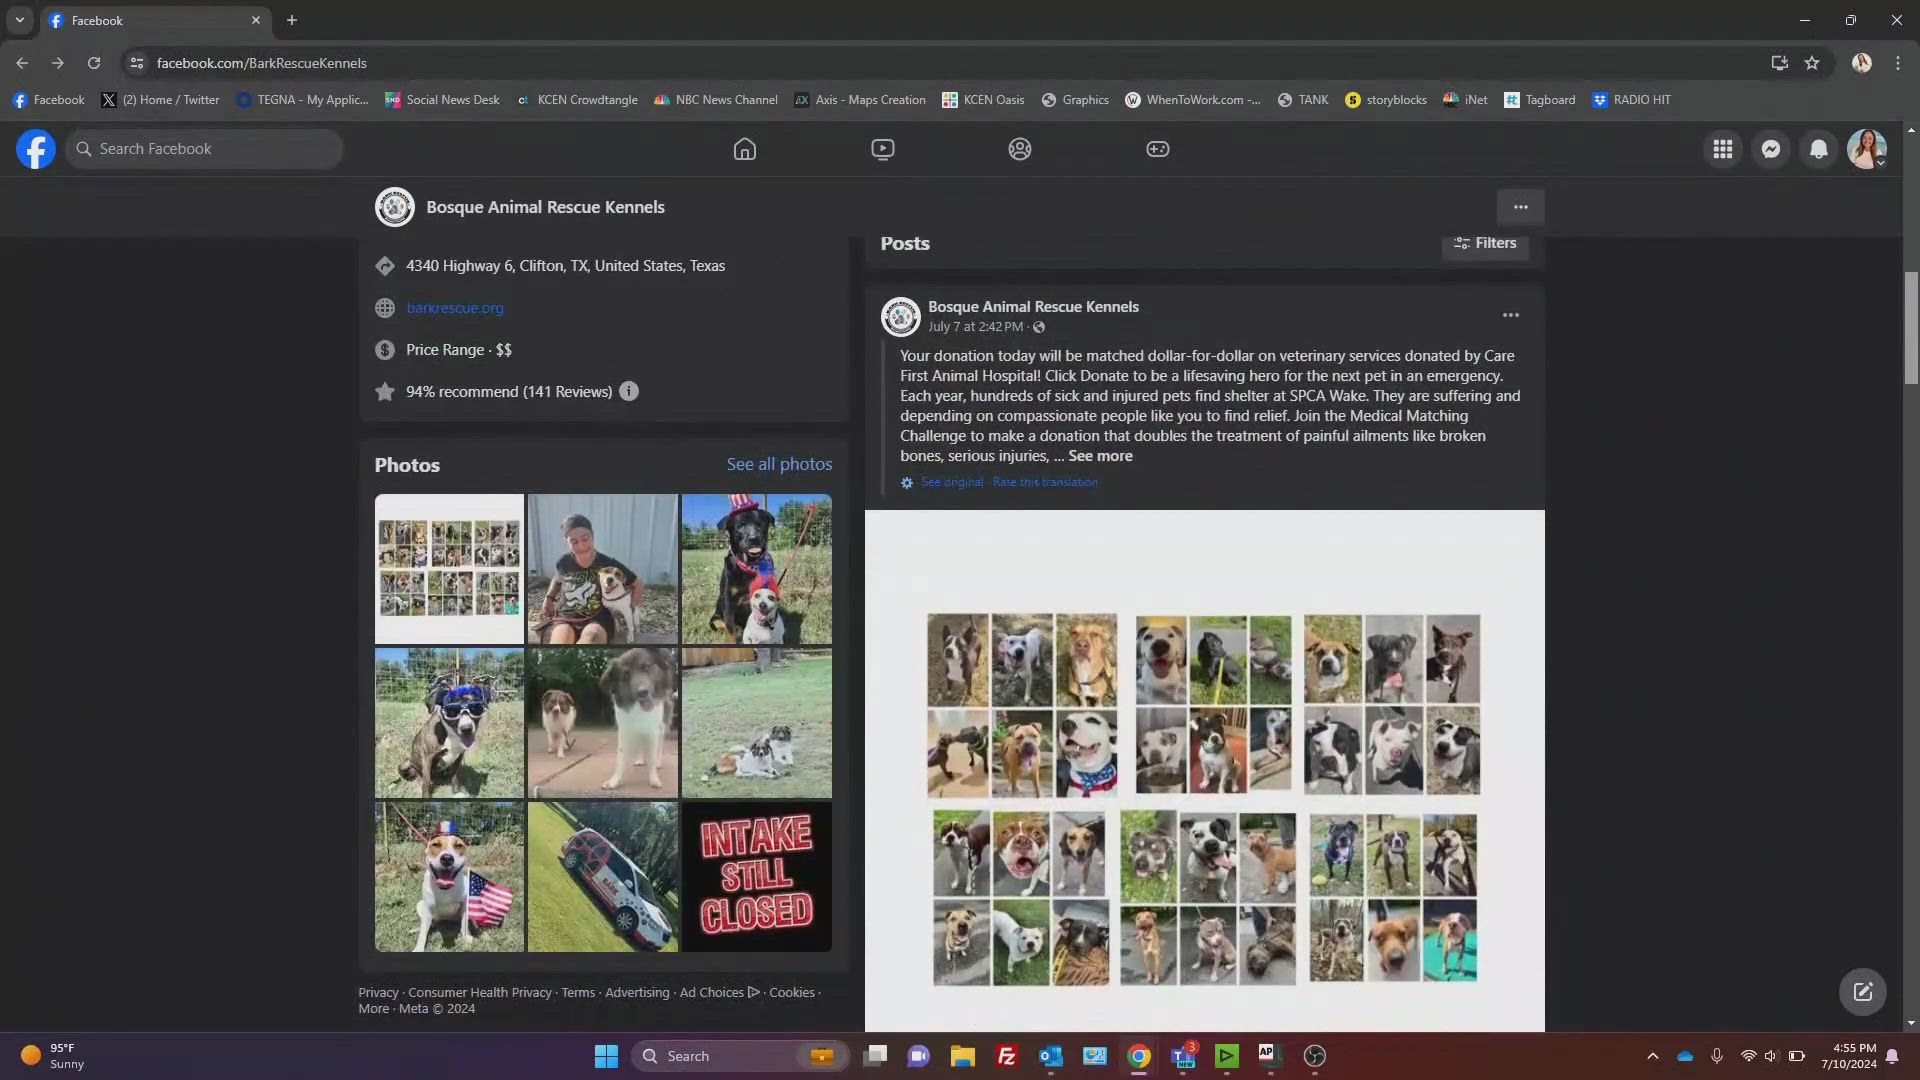Click the Facebook home icon

tap(744, 148)
